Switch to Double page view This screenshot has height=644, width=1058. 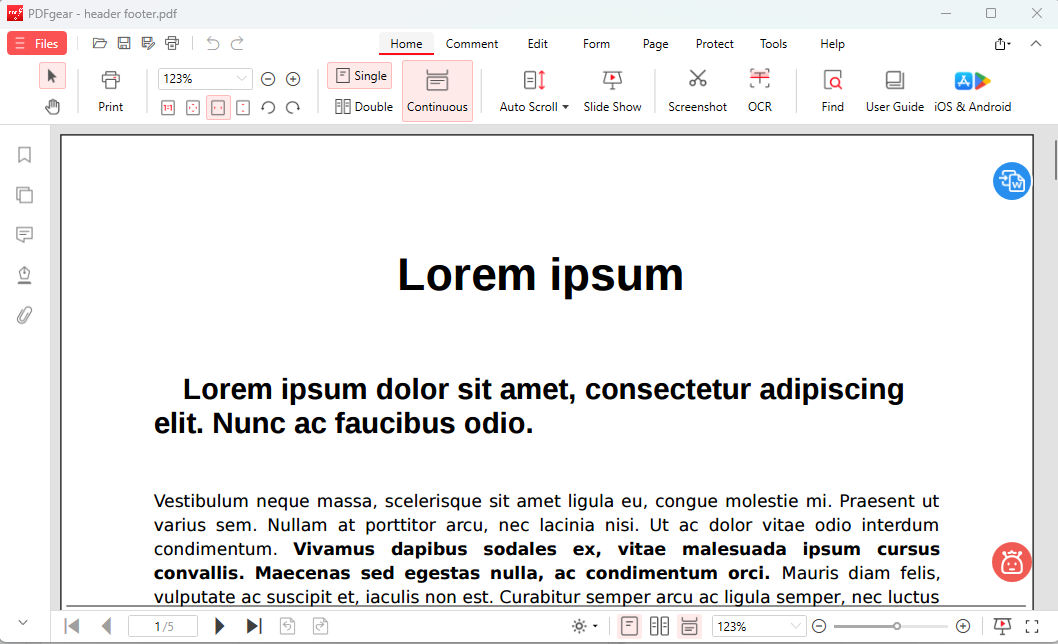pyautogui.click(x=363, y=107)
